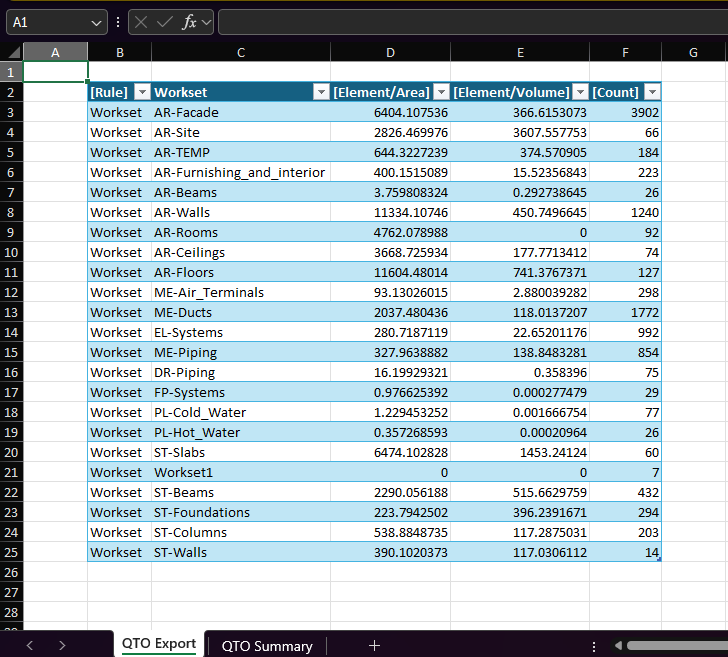
Task: Select column B header
Action: coord(120,52)
